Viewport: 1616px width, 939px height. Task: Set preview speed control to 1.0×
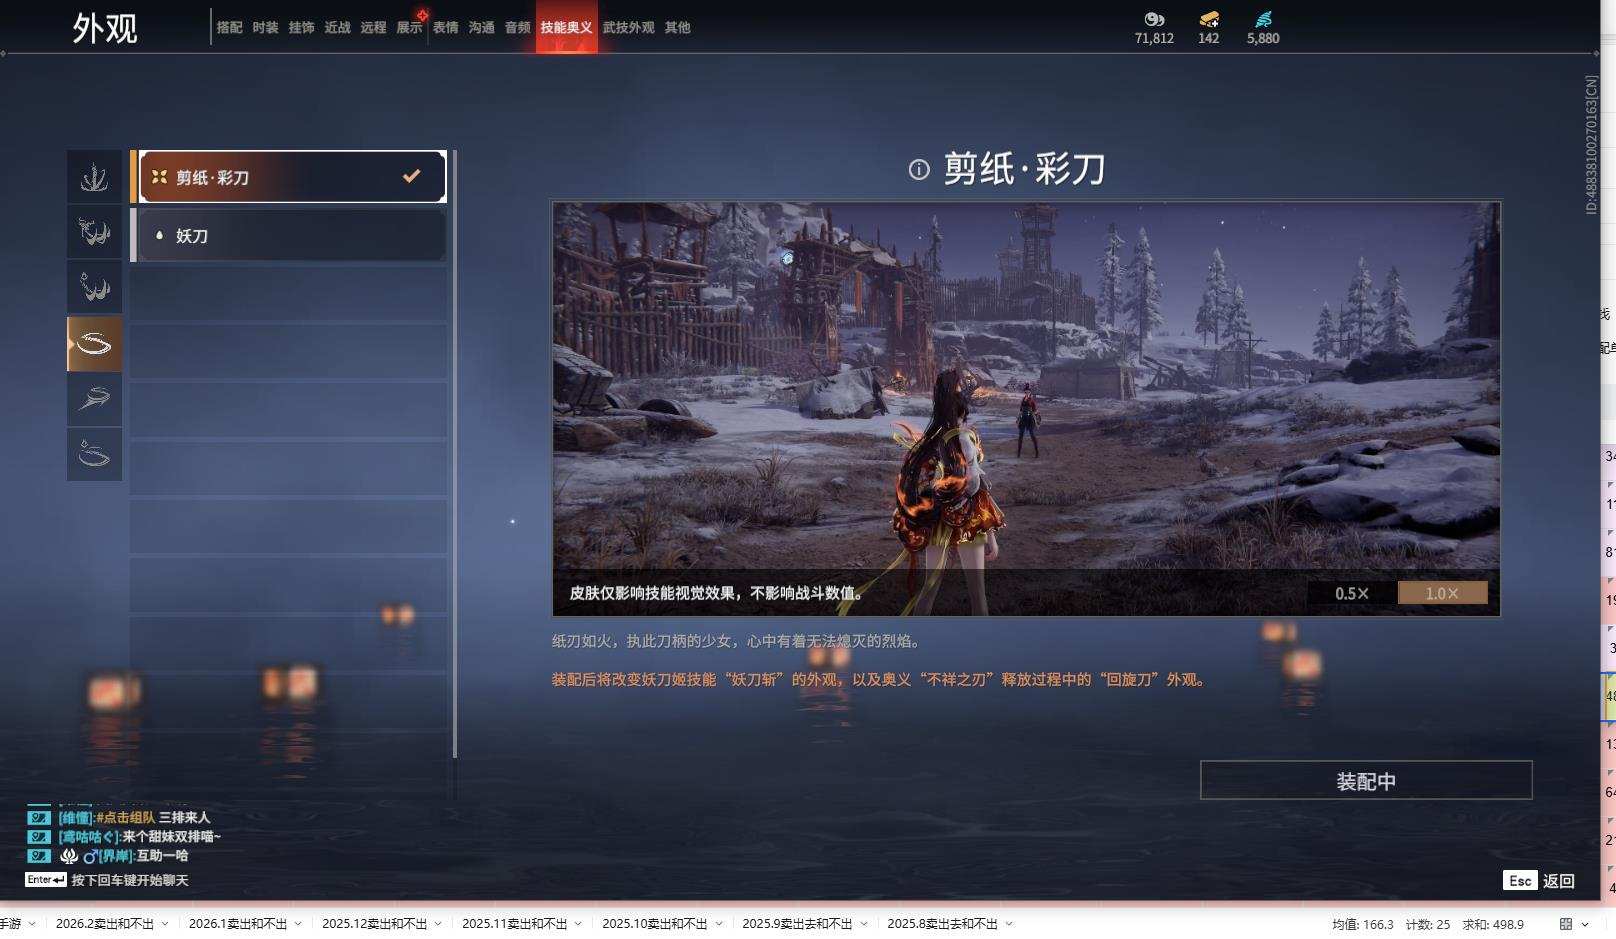click(1440, 592)
